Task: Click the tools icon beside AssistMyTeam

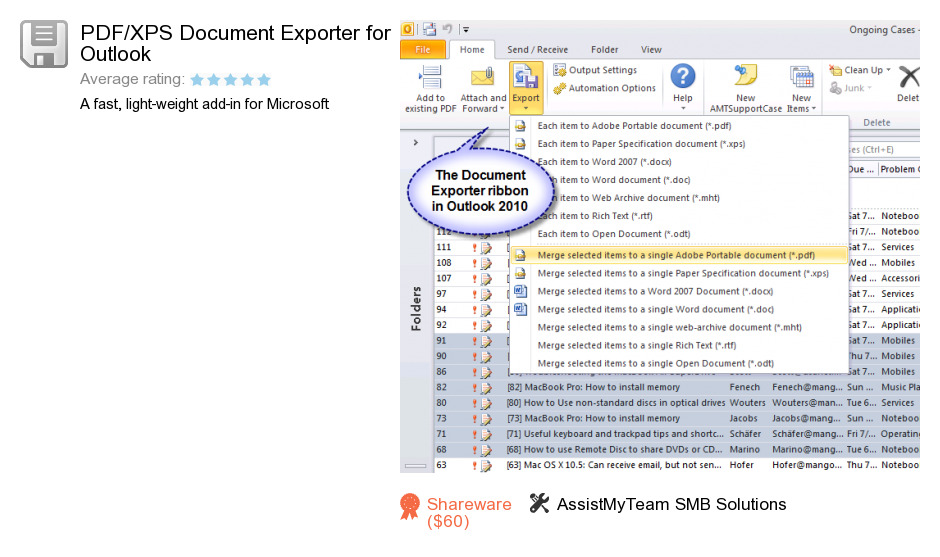Action: (x=539, y=503)
